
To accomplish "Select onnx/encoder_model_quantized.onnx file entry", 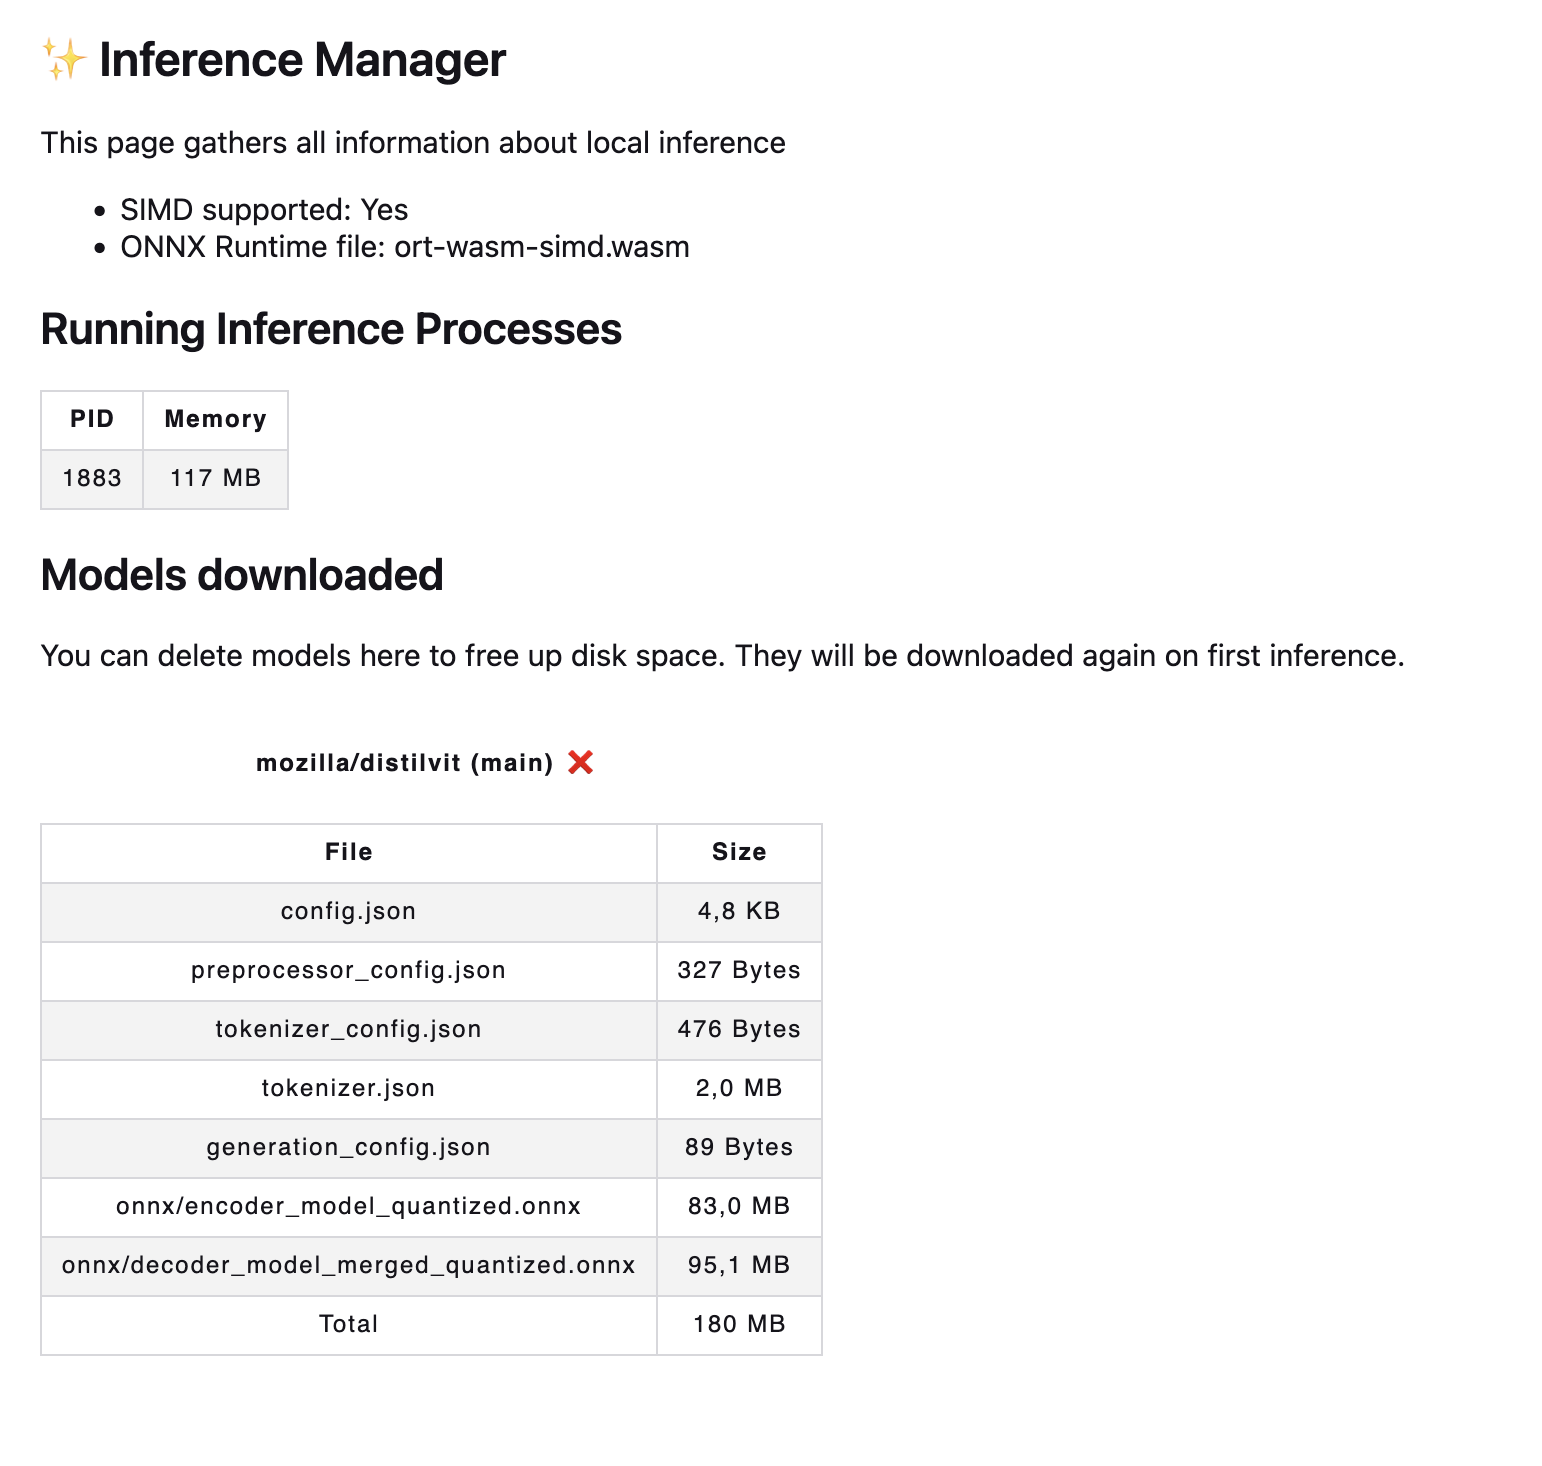I will [x=348, y=1206].
